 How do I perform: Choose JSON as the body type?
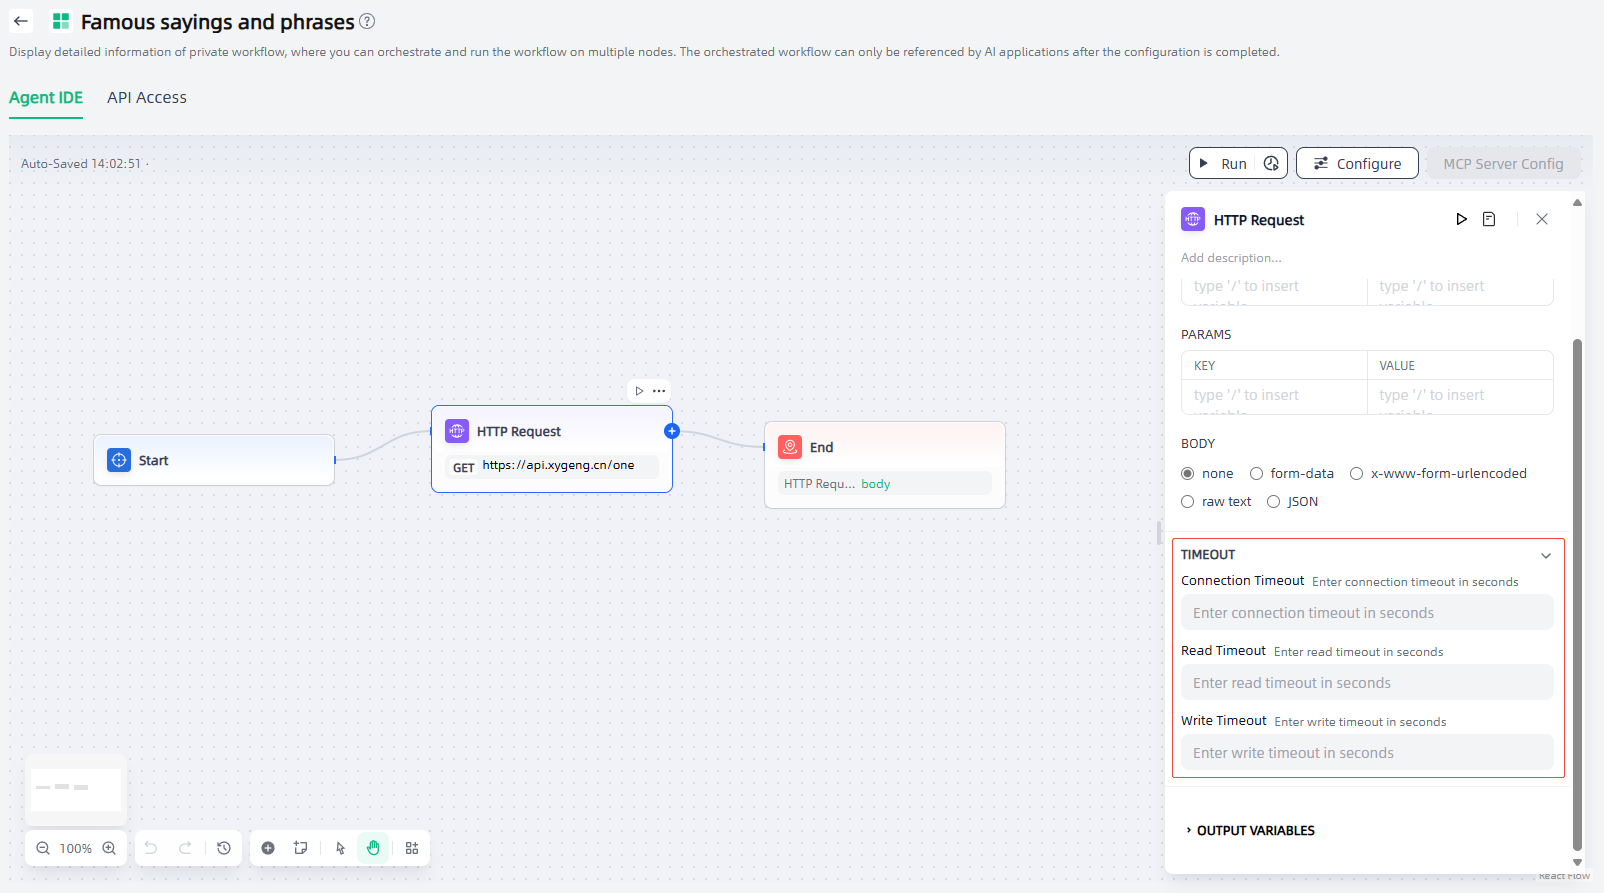(1274, 502)
